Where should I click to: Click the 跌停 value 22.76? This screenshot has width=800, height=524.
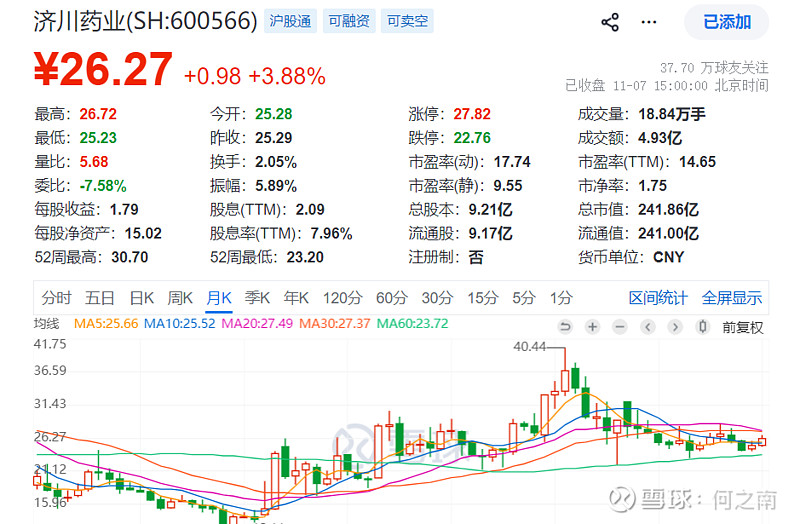tap(472, 138)
